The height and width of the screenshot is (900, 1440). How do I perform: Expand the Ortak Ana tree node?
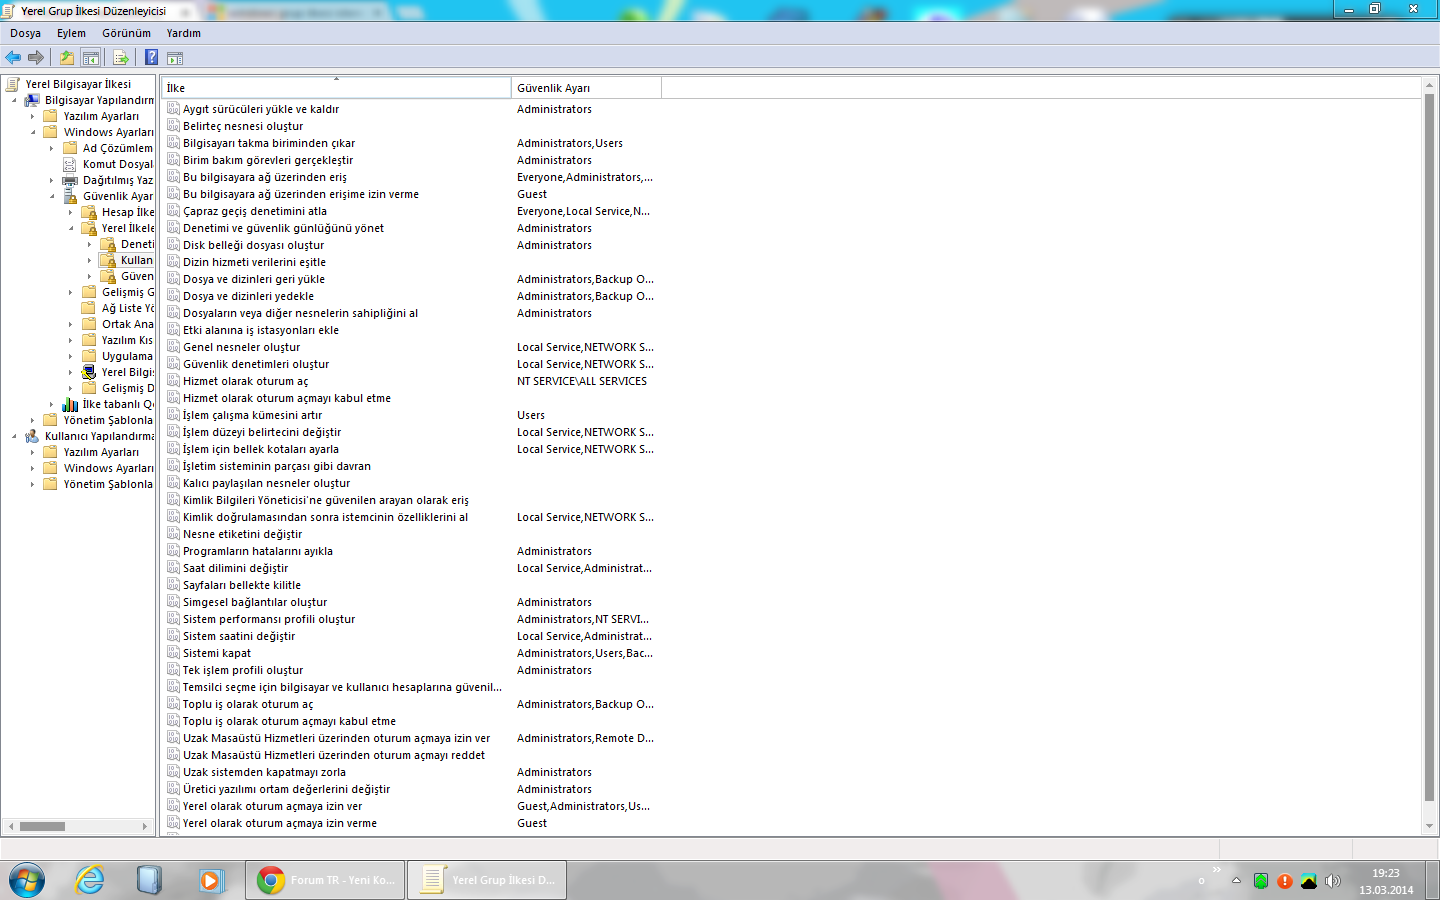point(71,324)
